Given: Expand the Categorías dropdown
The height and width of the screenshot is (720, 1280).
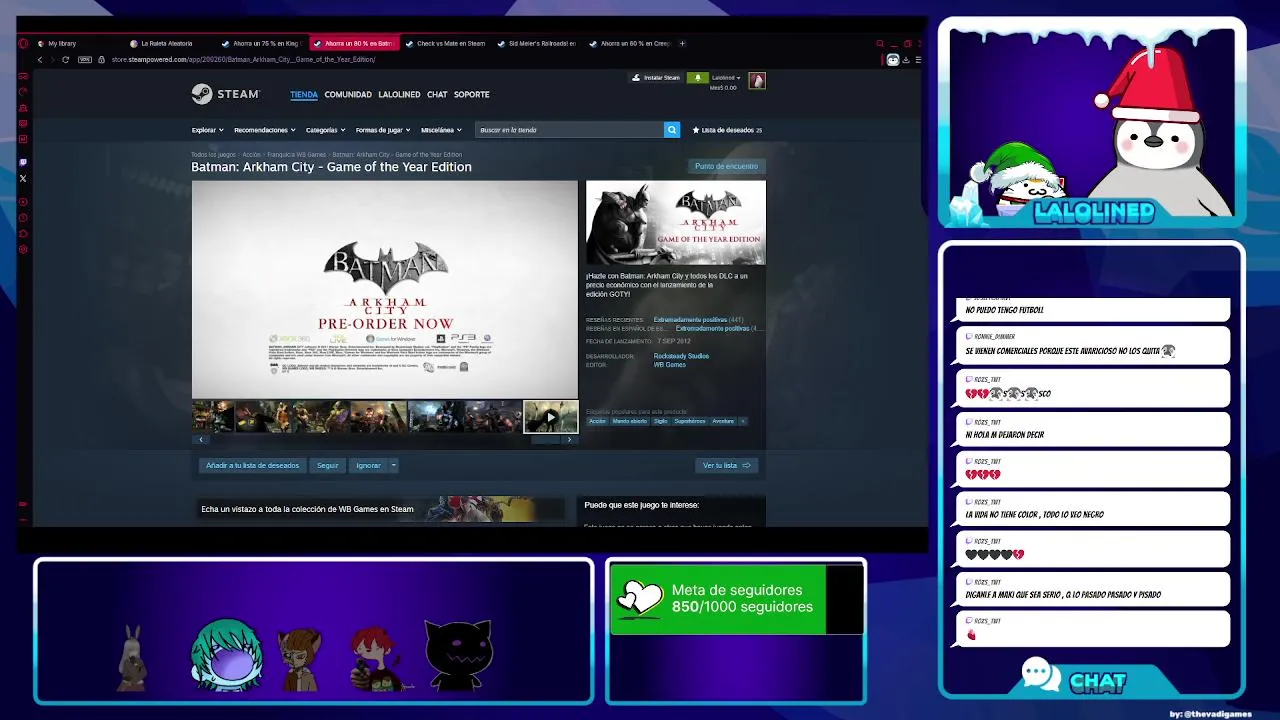Looking at the screenshot, I should point(325,130).
